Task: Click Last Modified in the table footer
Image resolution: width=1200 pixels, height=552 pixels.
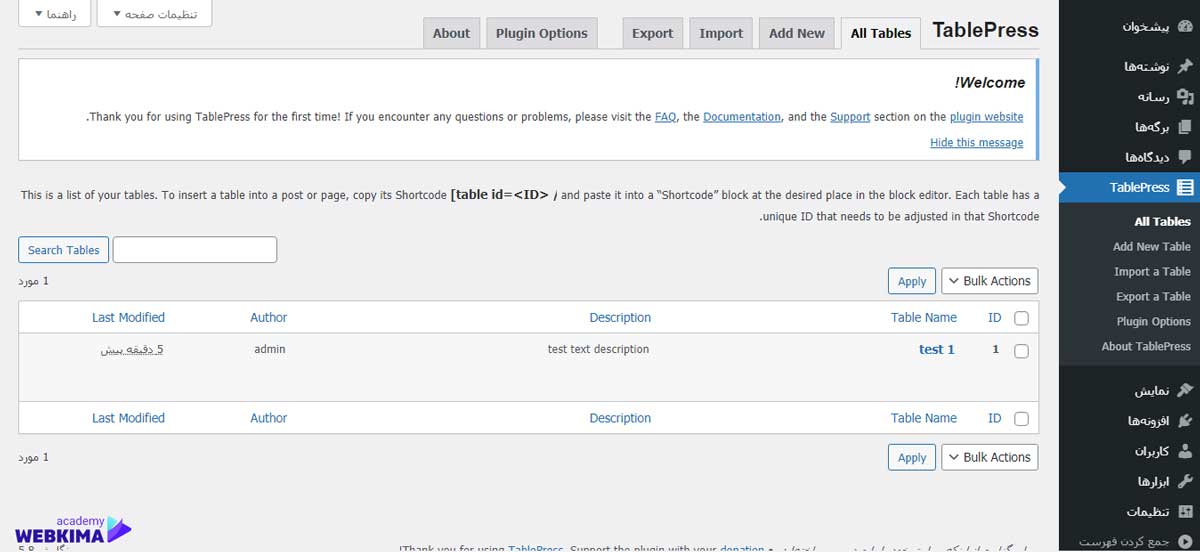Action: pyautogui.click(x=128, y=419)
